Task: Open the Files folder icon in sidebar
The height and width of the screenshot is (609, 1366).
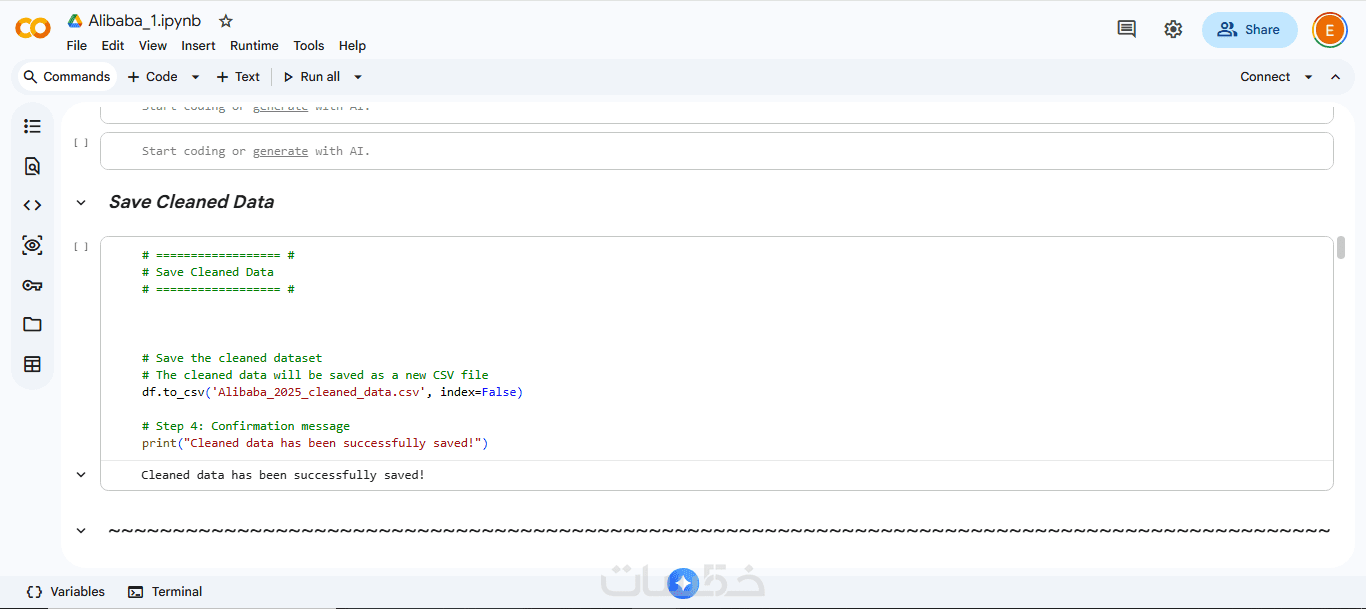Action: tap(32, 324)
